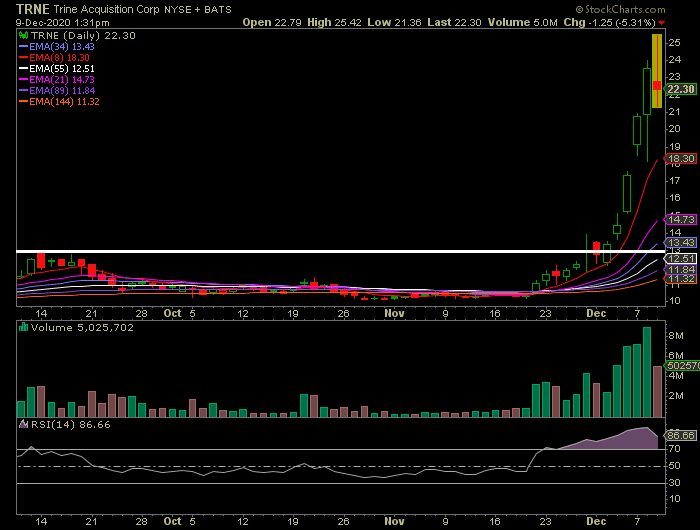Click the Volume 5,025,702 panel label

tap(82, 327)
